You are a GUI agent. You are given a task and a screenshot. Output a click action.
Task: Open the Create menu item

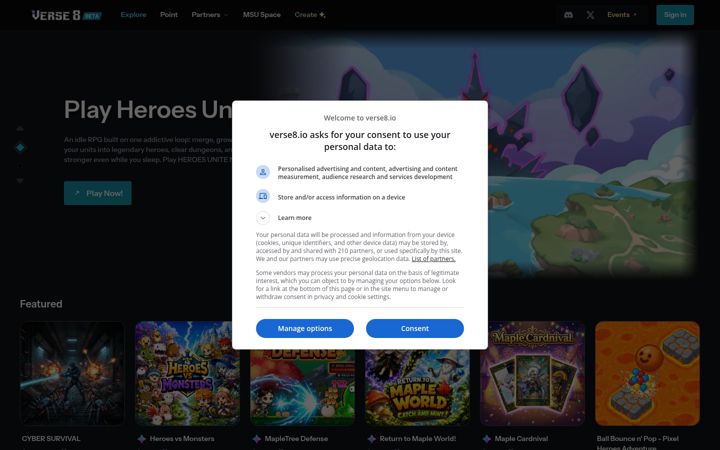pos(310,15)
